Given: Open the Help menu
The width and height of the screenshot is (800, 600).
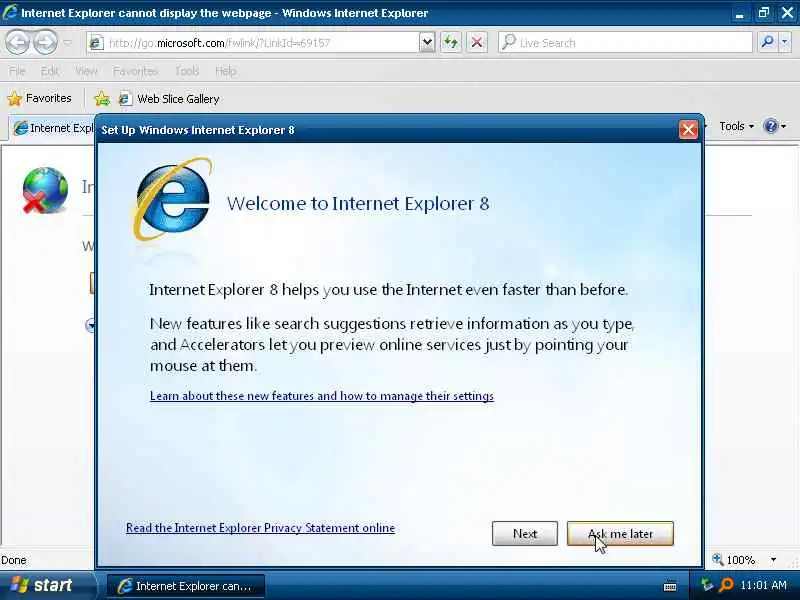Looking at the screenshot, I should [x=226, y=71].
